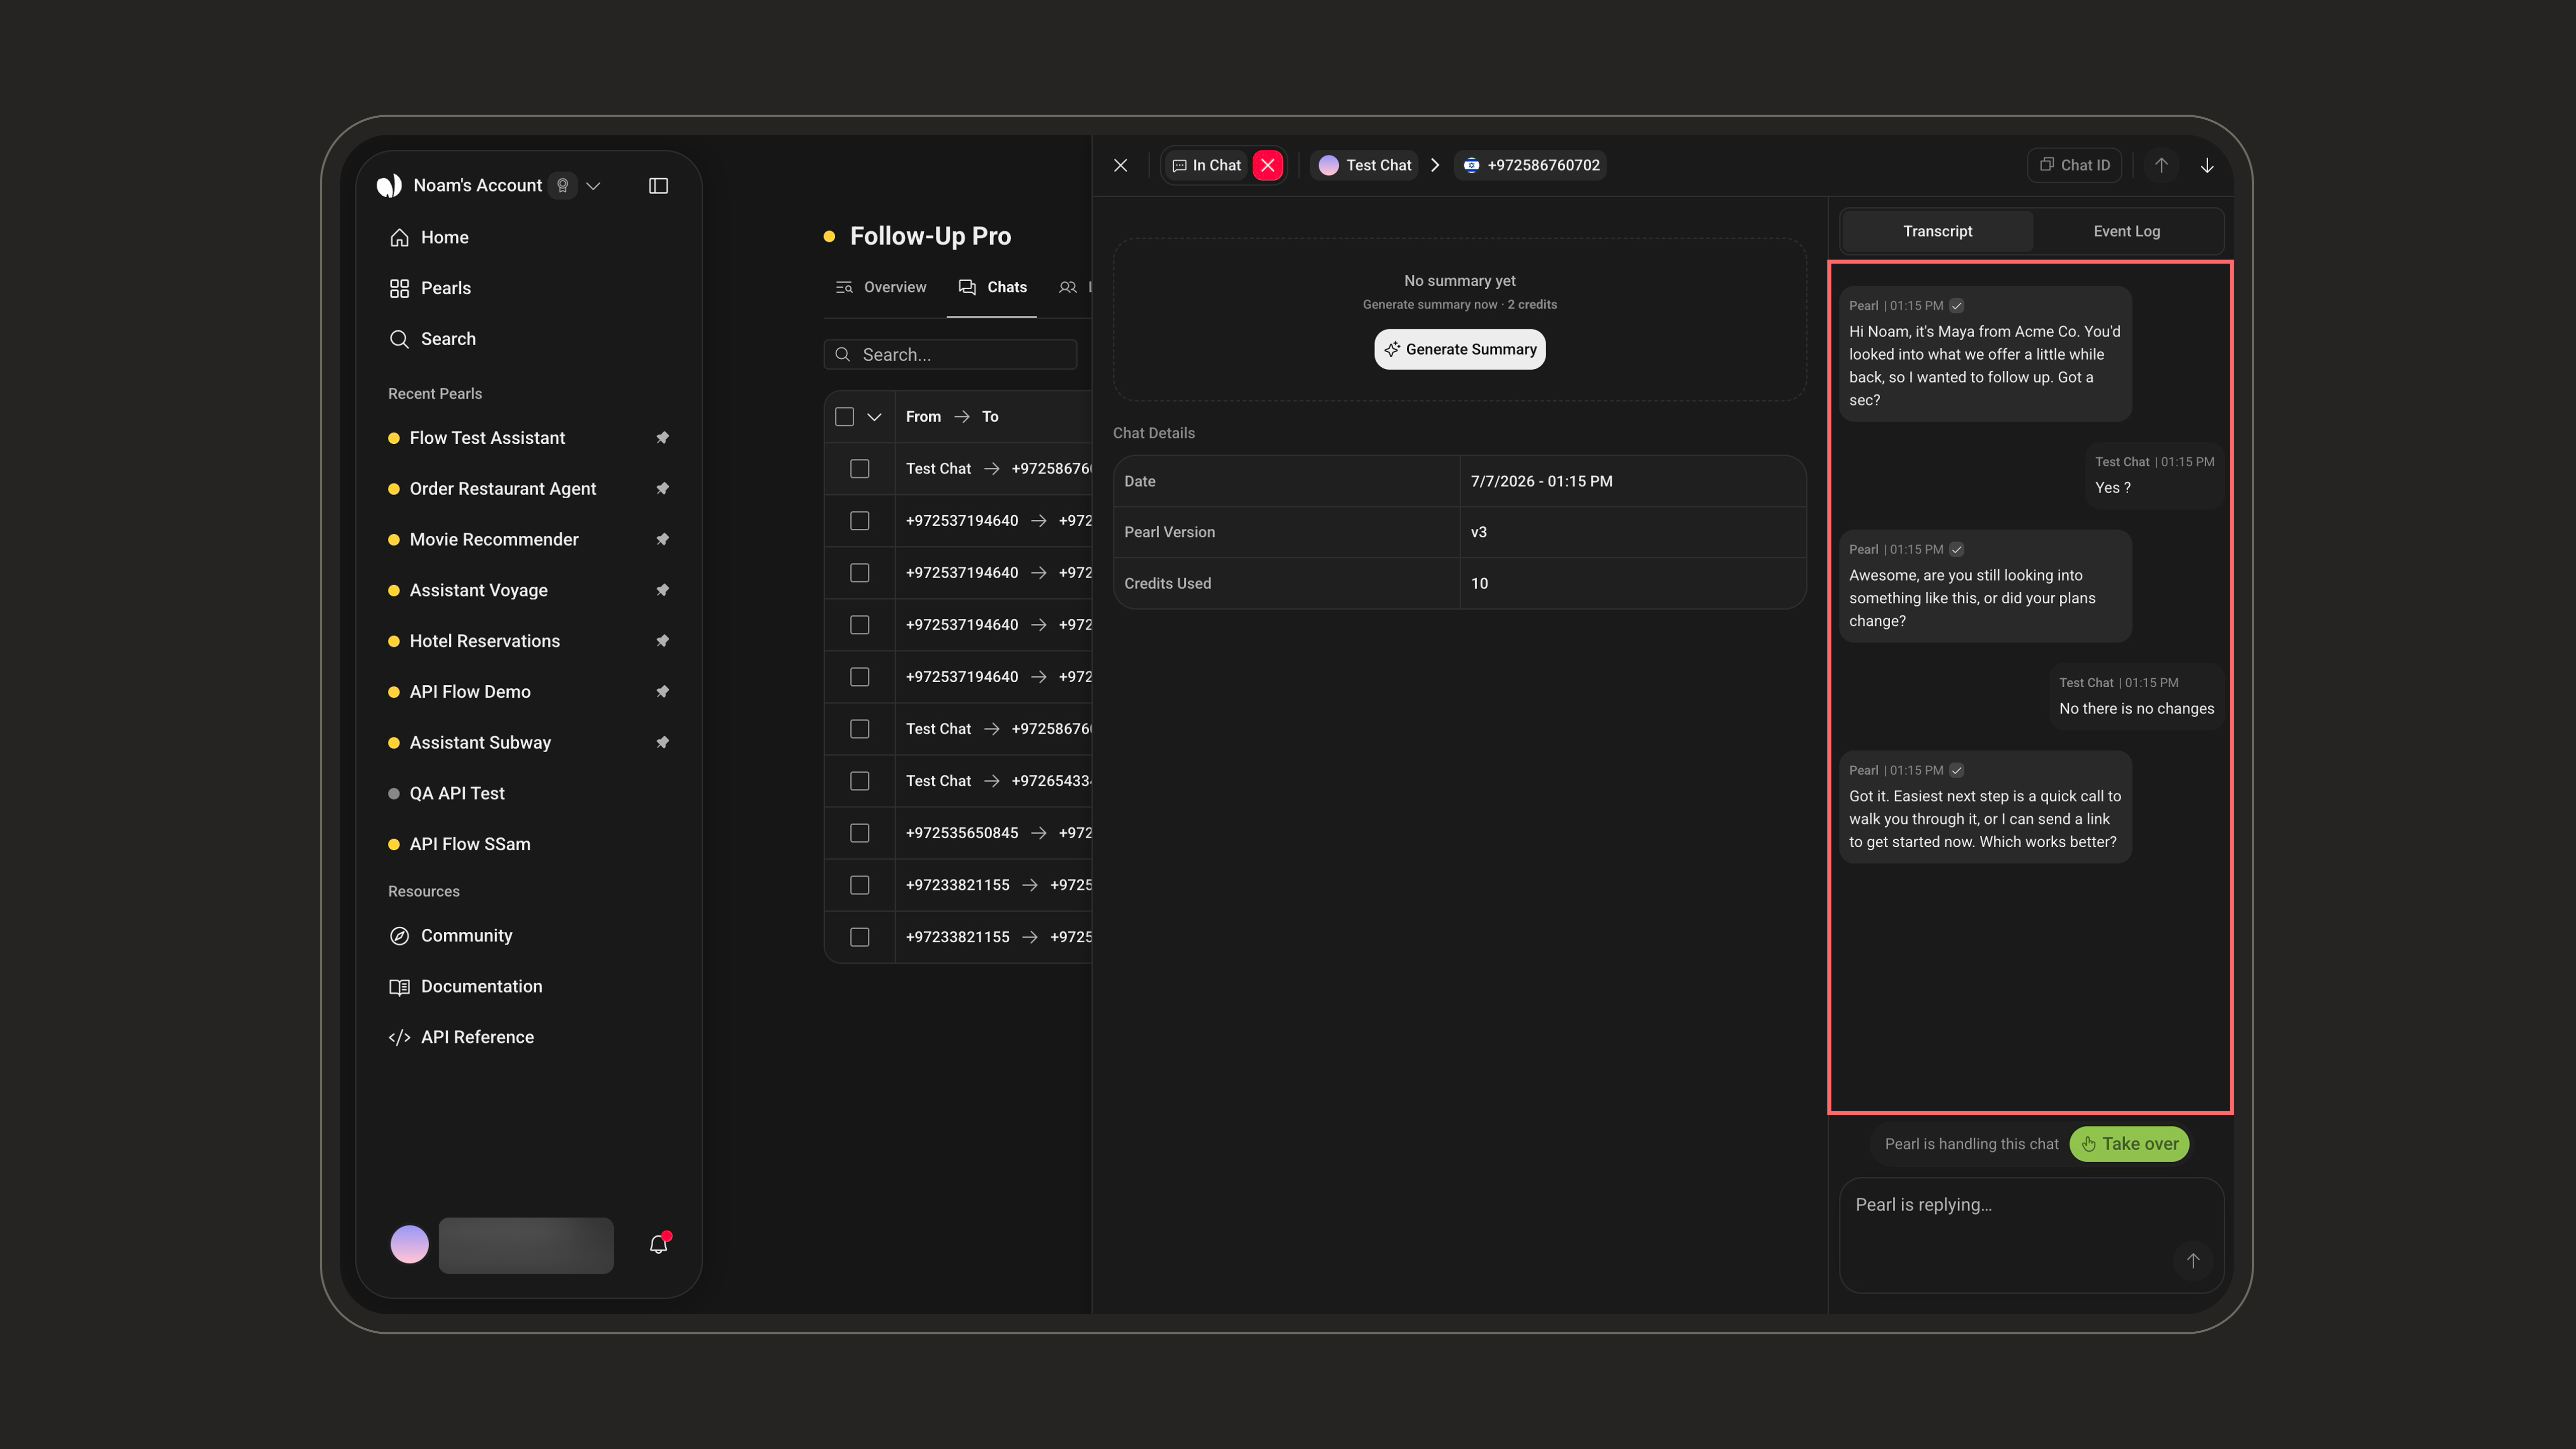2576x1449 pixels.
Task: Close the chat detail panel
Action: 1120,166
